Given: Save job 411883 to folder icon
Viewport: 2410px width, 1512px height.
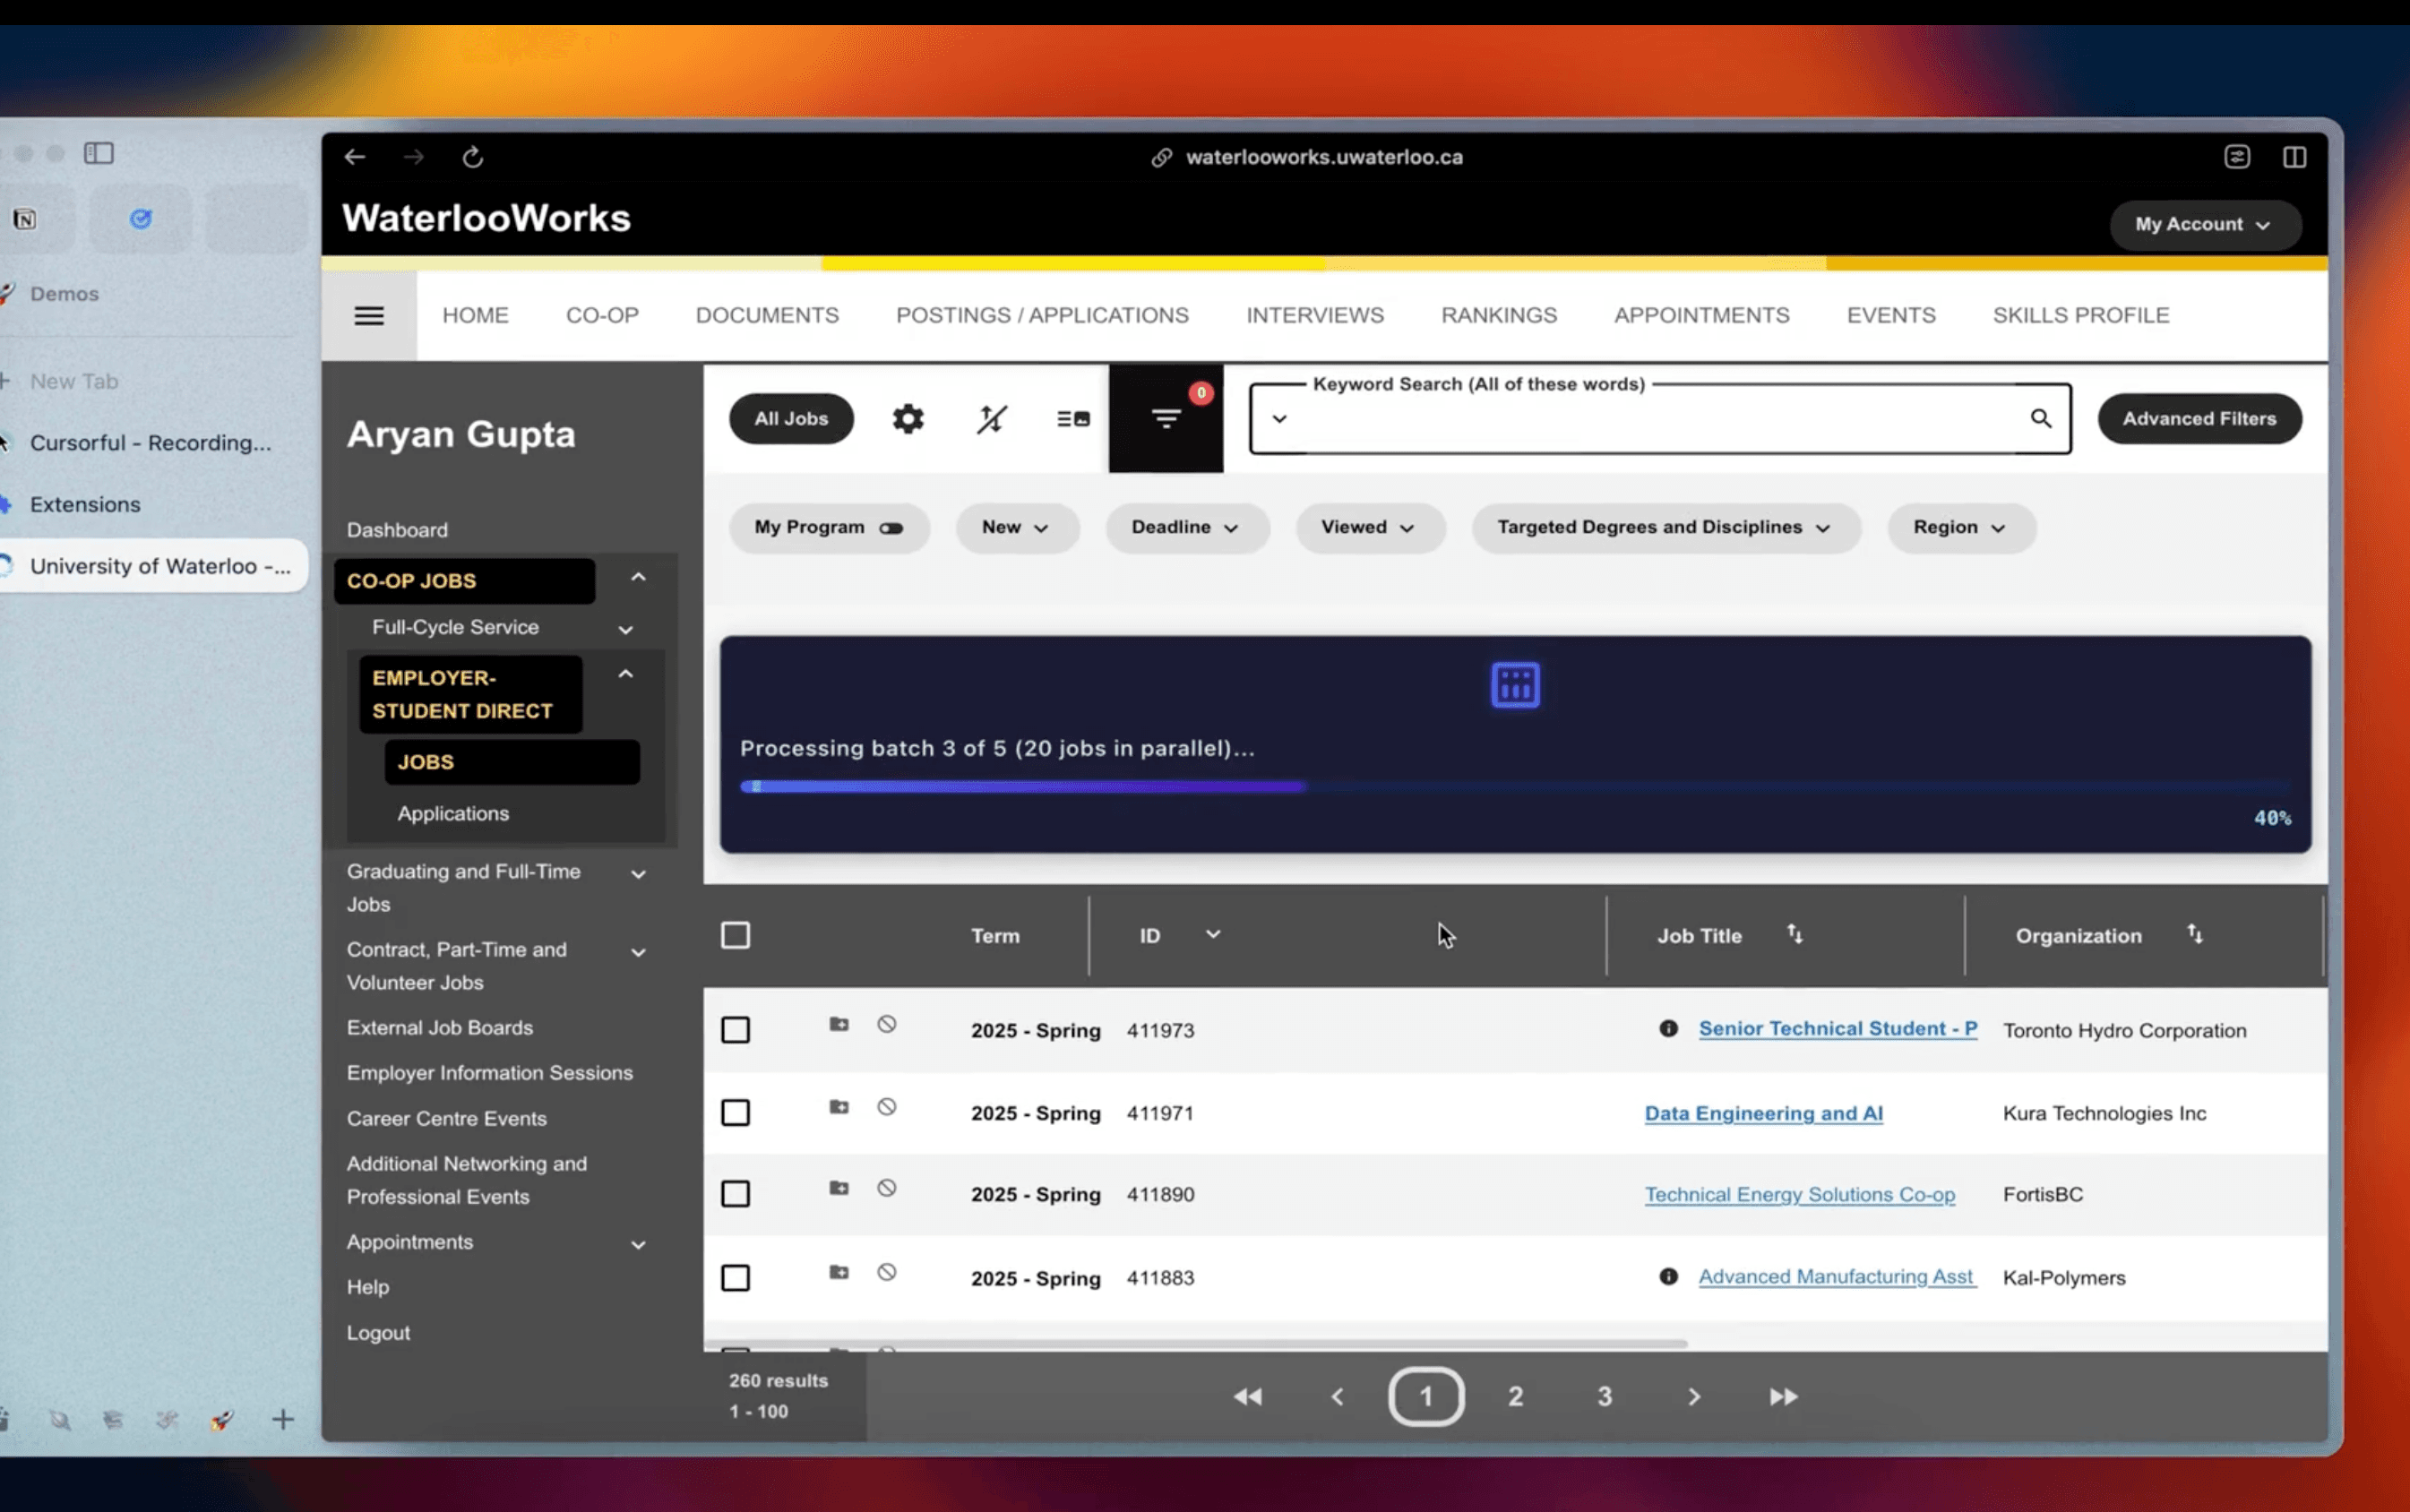Looking at the screenshot, I should click(838, 1272).
